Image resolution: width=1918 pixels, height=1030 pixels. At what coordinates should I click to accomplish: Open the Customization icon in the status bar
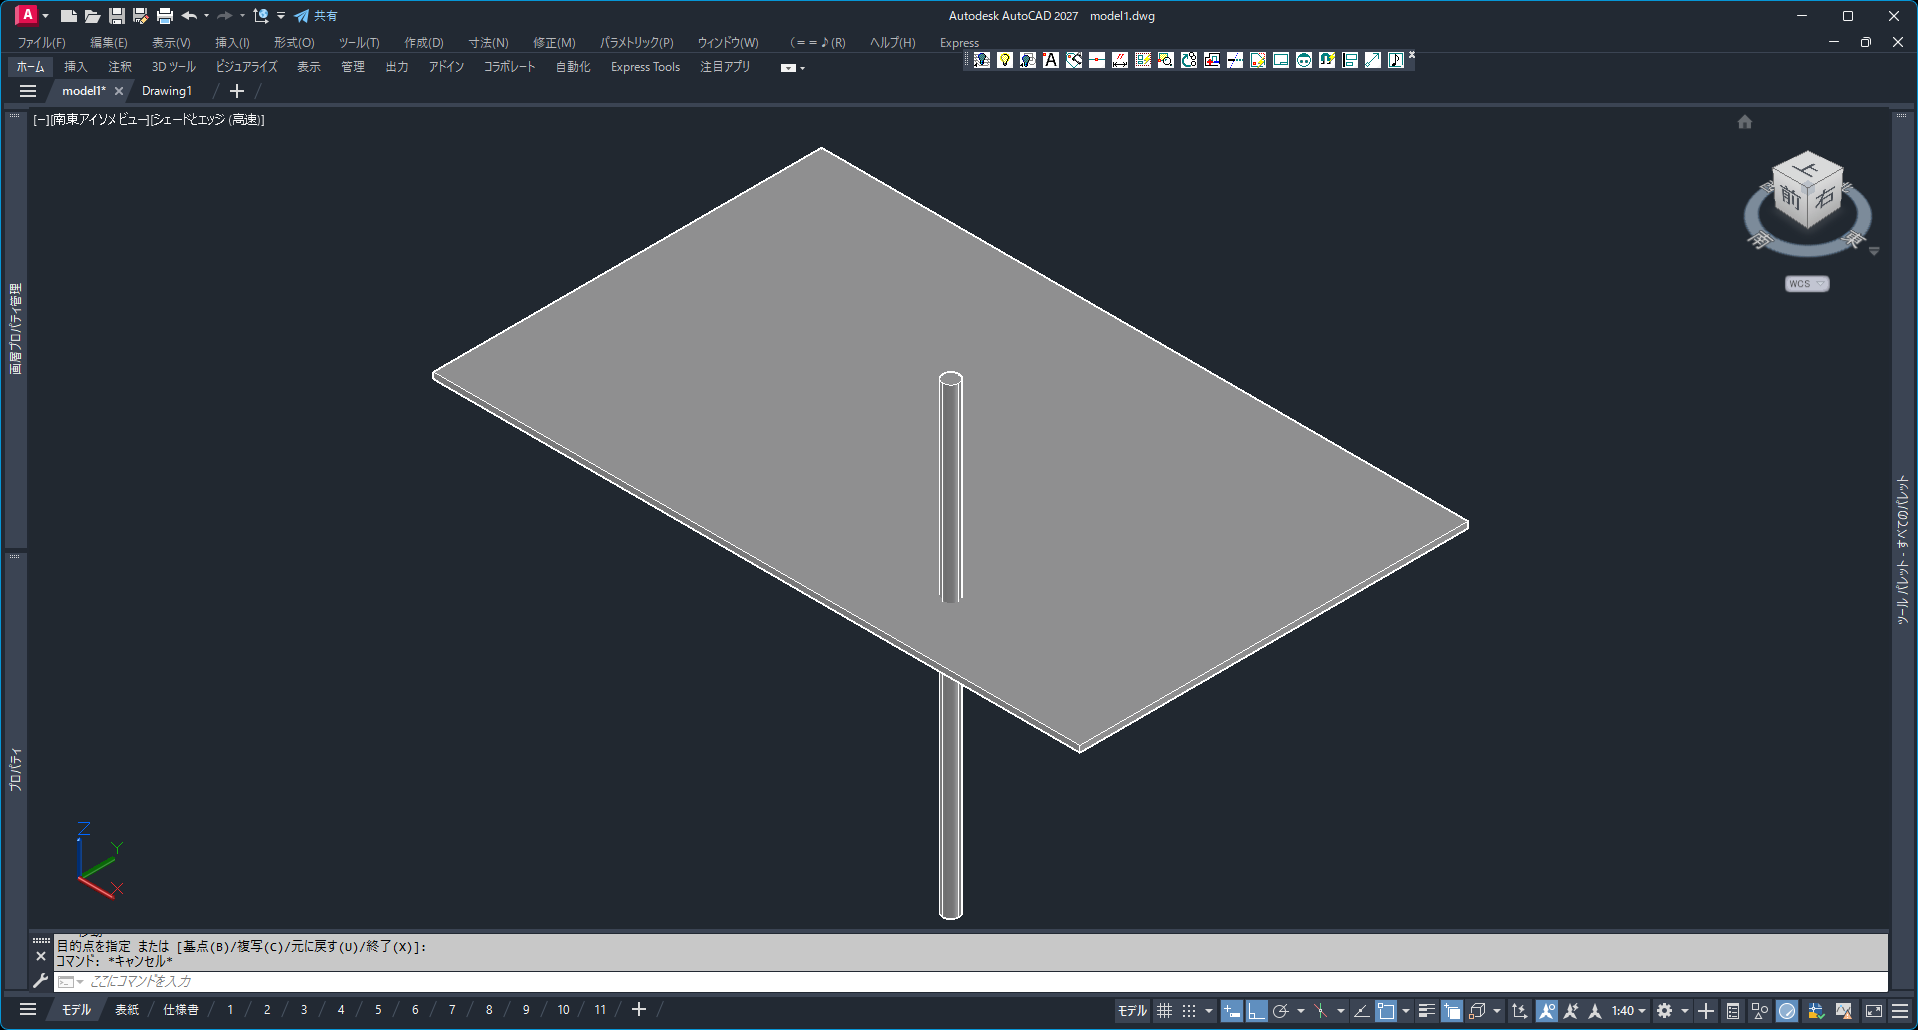point(1900,1011)
